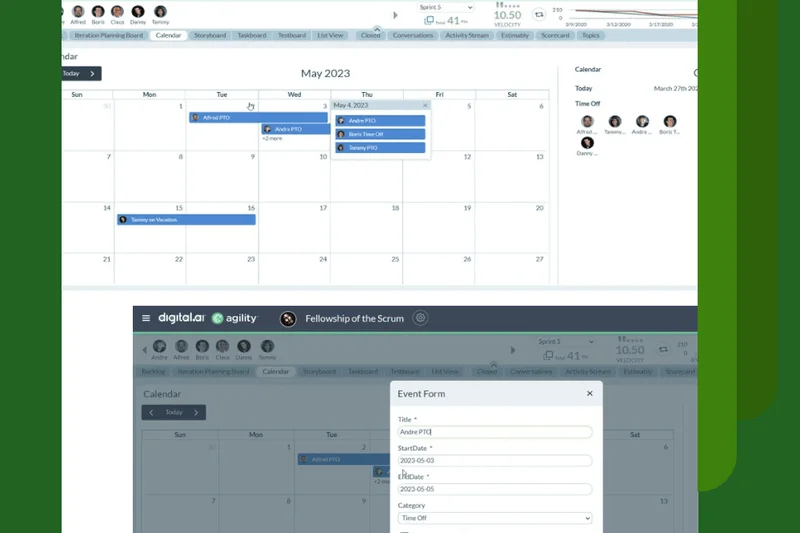The width and height of the screenshot is (800, 533).
Task: Open the Topics tab in the May 2023 window
Action: coord(591,35)
